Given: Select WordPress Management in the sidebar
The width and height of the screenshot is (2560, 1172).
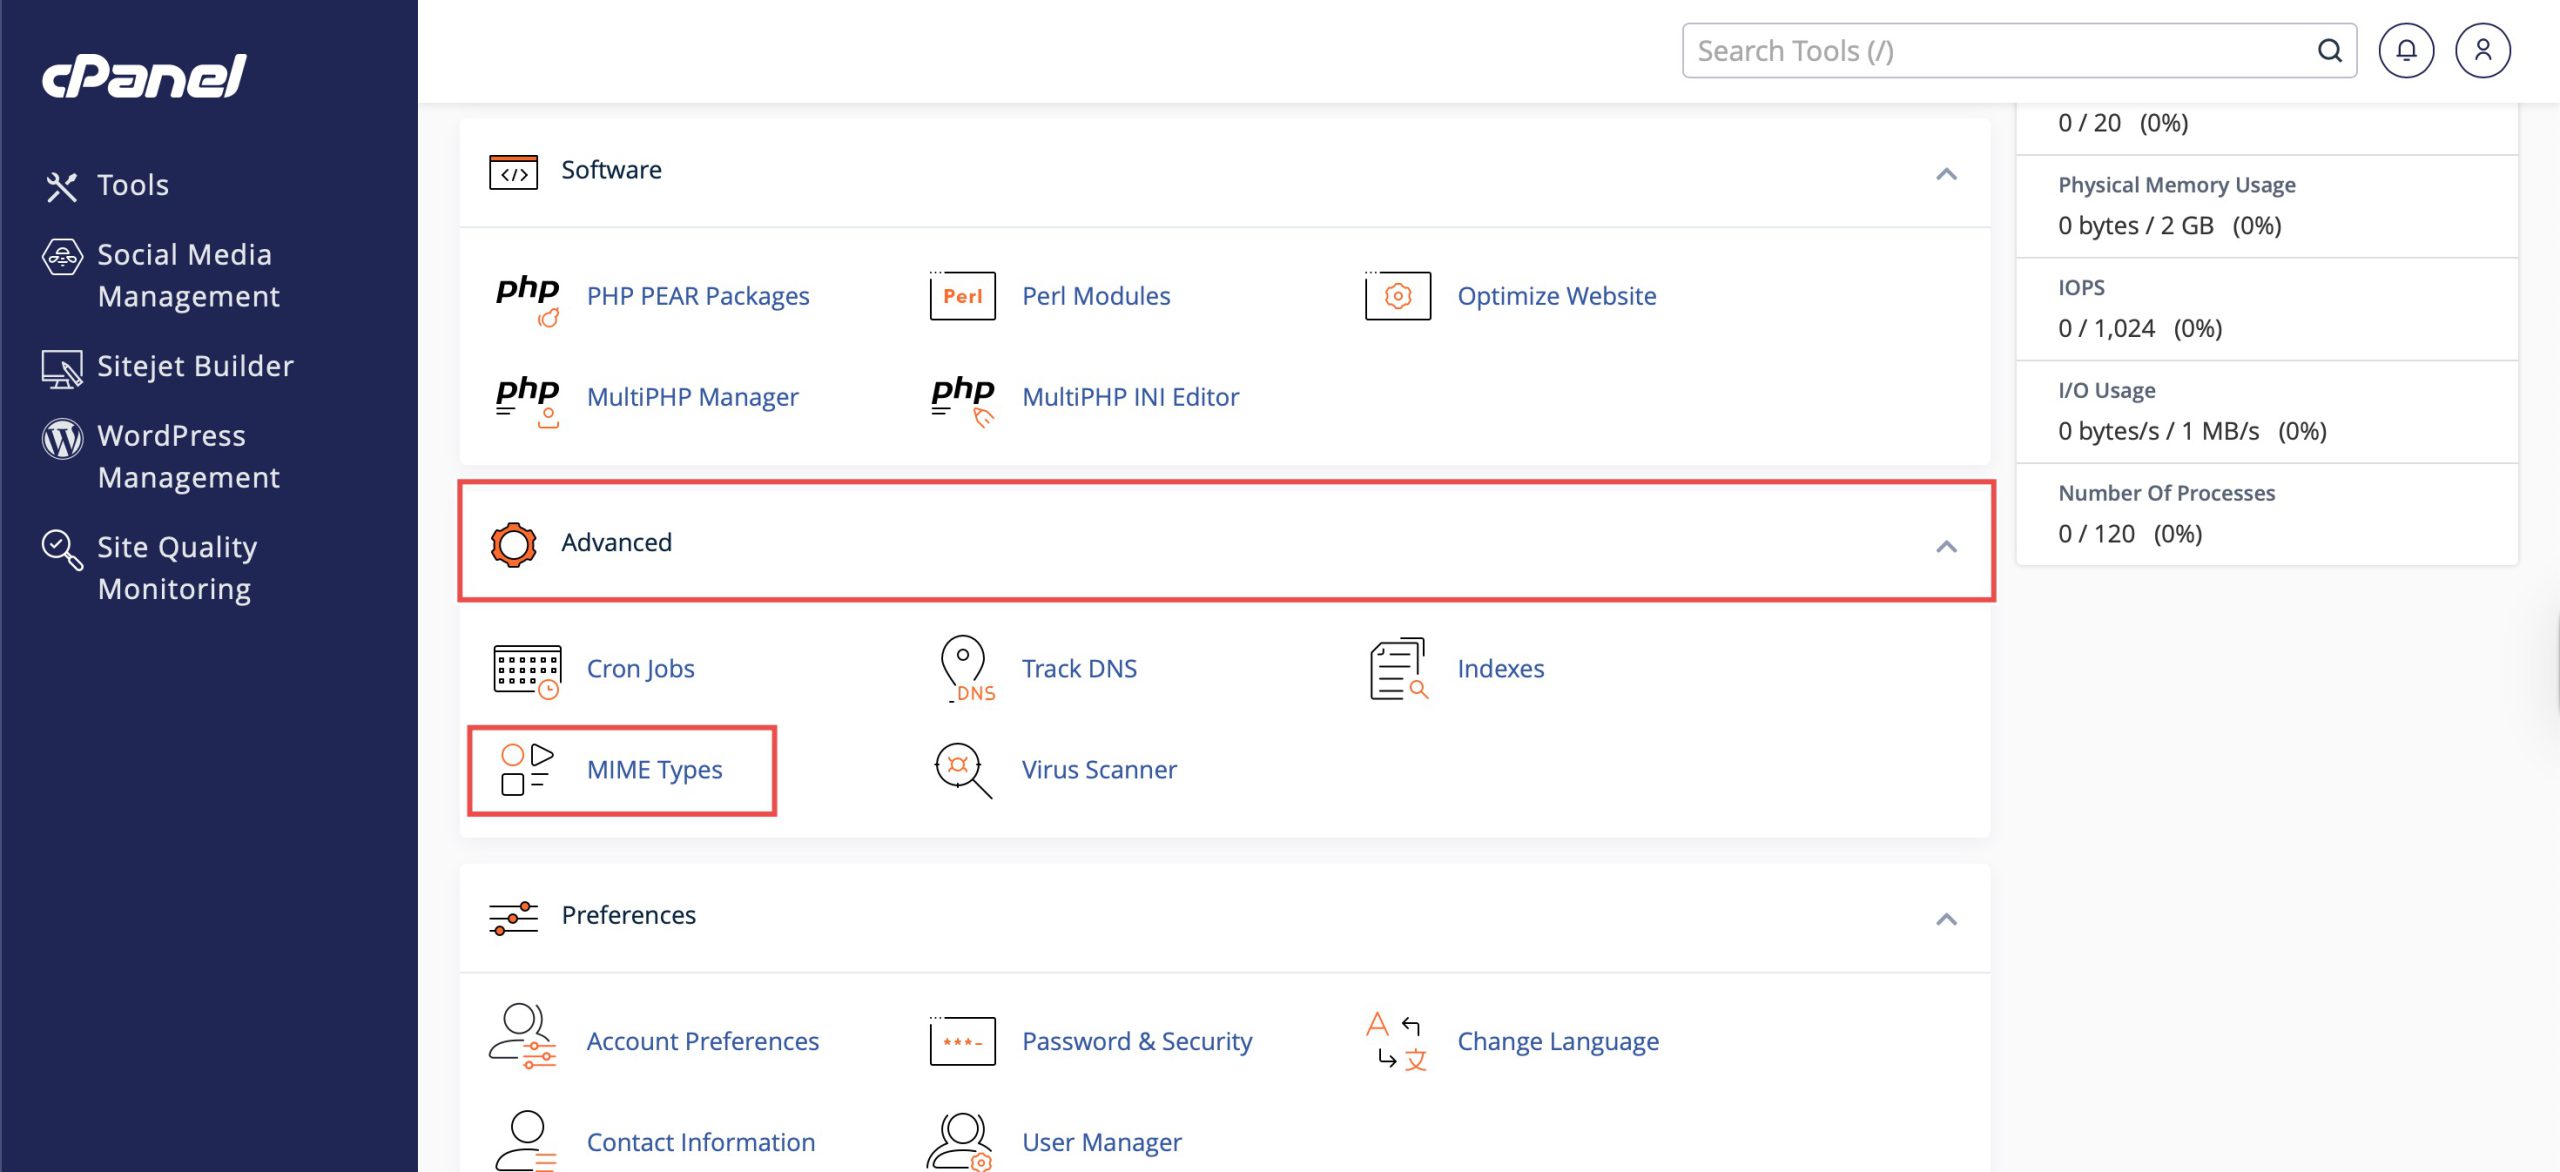Looking at the screenshot, I should pyautogui.click(x=188, y=456).
